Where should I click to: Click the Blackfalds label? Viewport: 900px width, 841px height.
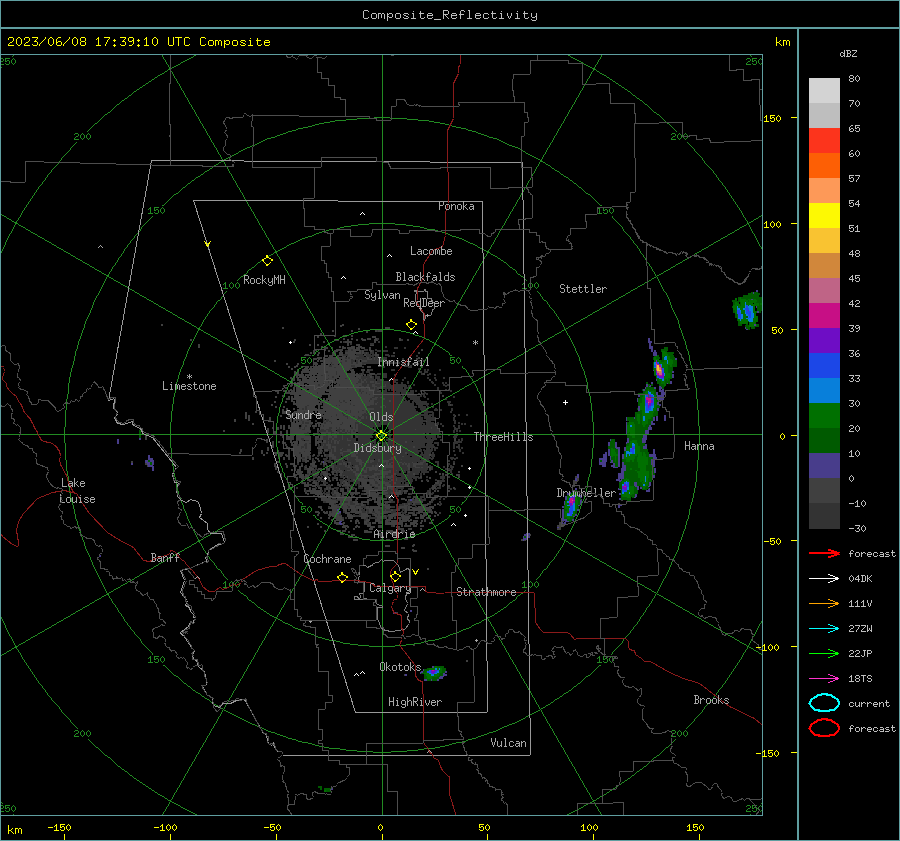tap(425, 277)
